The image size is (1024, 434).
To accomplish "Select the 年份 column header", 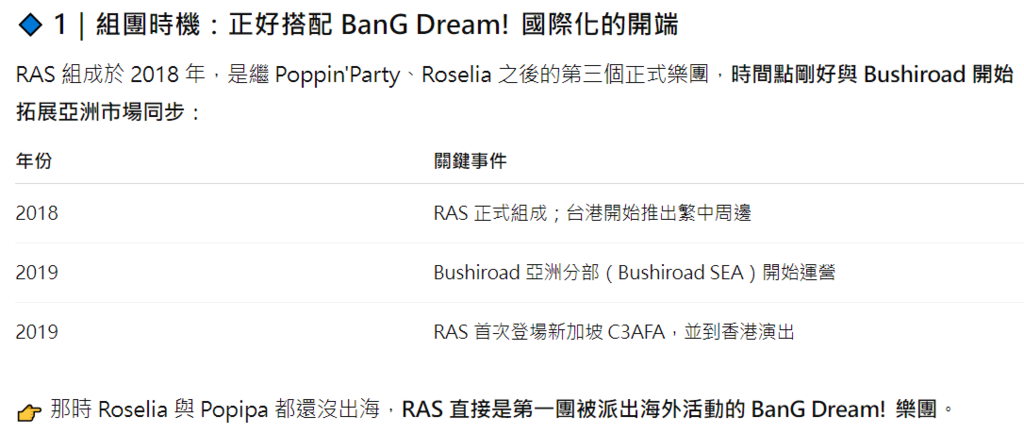I will pyautogui.click(x=34, y=161).
